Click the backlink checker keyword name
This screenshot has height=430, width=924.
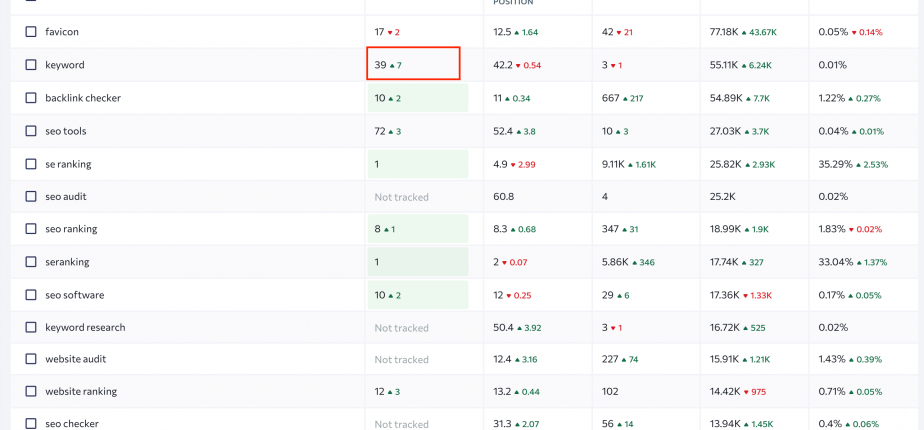(83, 98)
